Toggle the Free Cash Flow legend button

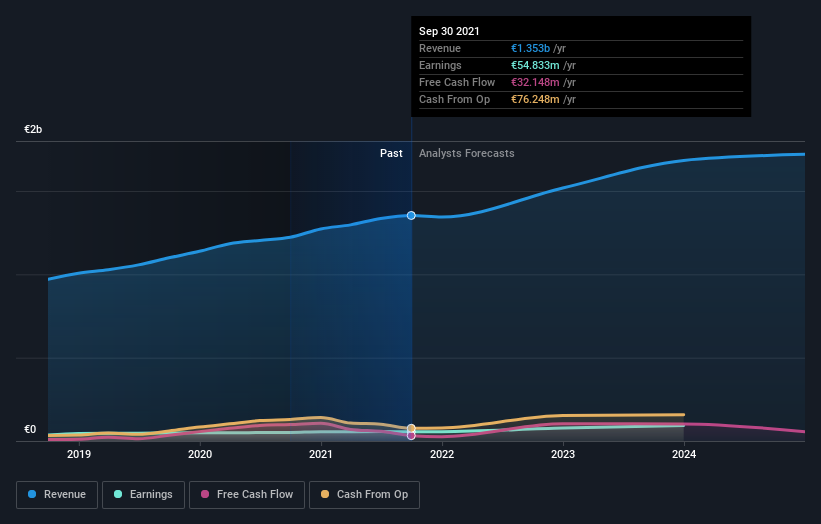tap(247, 495)
